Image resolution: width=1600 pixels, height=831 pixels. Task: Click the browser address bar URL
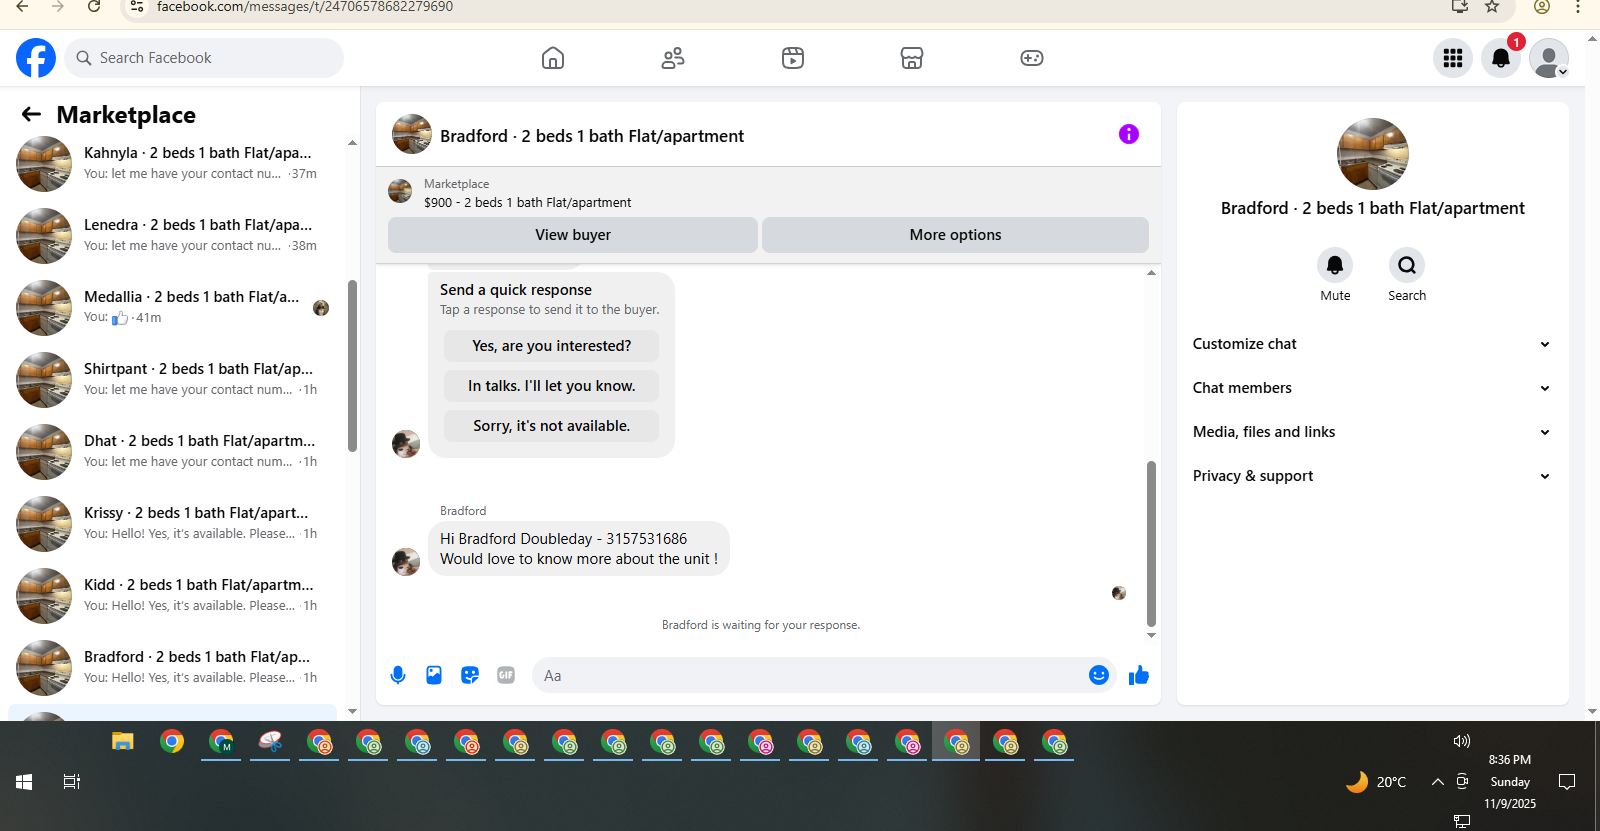[x=305, y=7]
